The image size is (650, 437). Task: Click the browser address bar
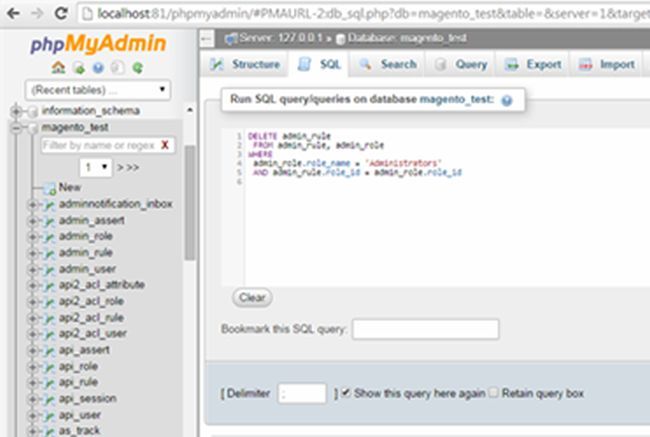364,14
